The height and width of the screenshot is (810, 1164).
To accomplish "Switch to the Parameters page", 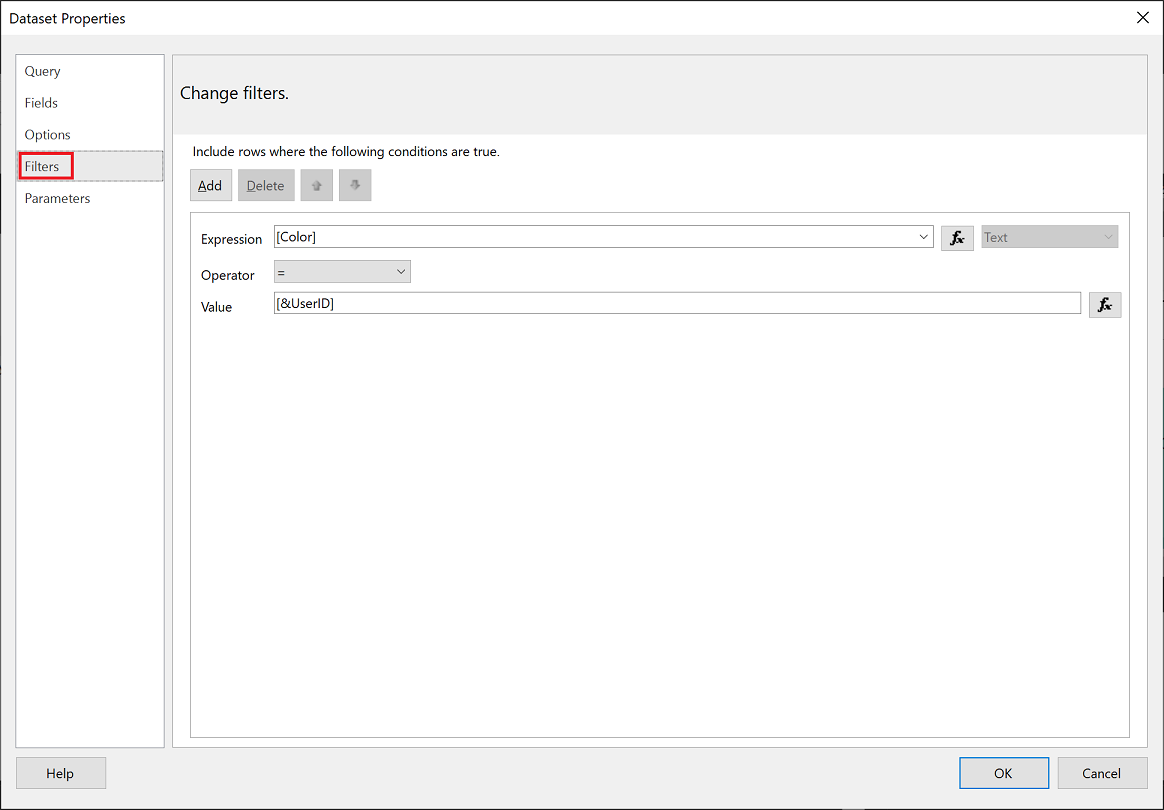I will [57, 198].
